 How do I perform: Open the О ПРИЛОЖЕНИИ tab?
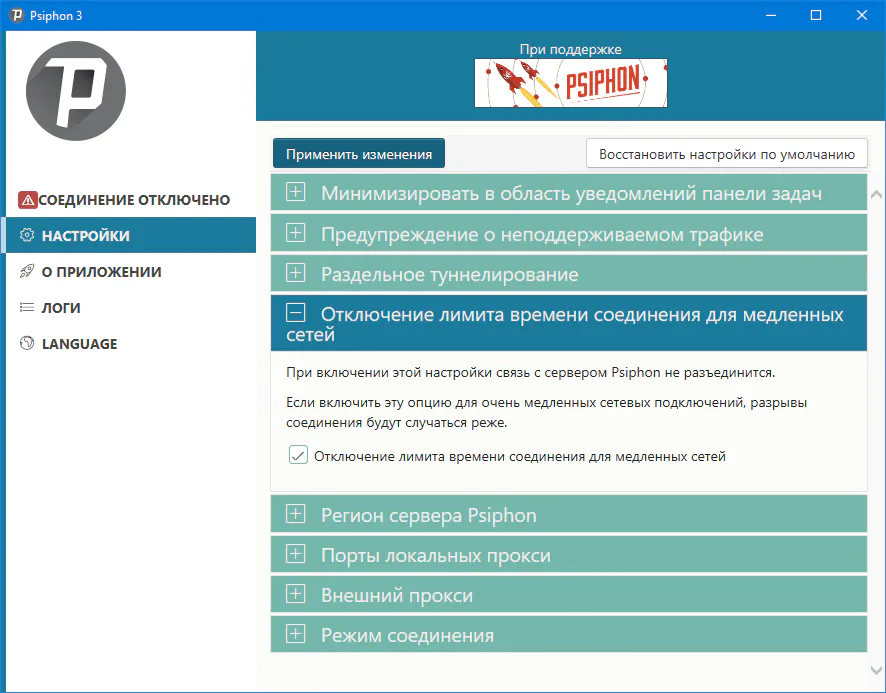131,271
